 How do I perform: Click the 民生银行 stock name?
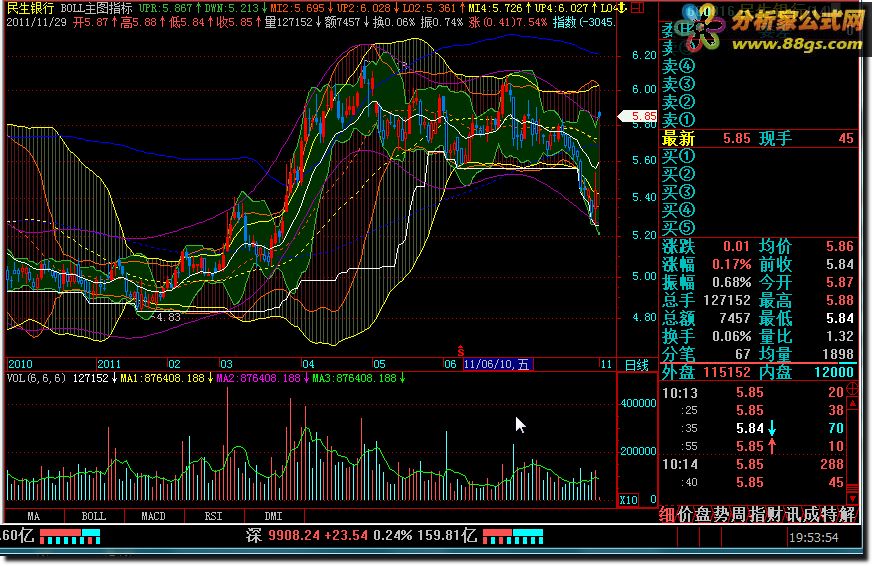[30, 8]
